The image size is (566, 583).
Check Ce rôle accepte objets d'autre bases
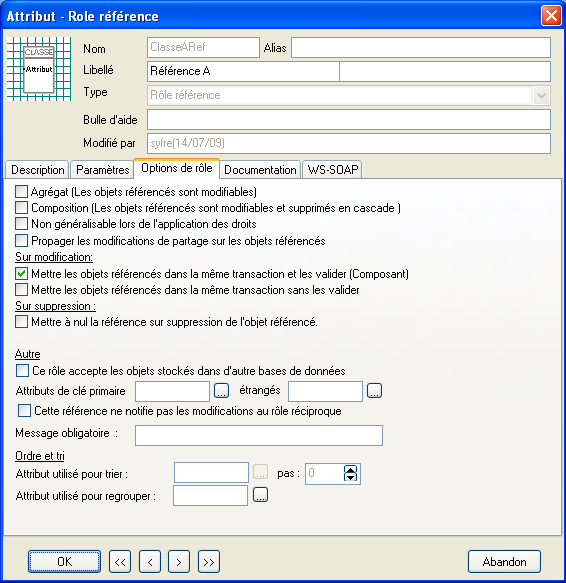(x=22, y=370)
